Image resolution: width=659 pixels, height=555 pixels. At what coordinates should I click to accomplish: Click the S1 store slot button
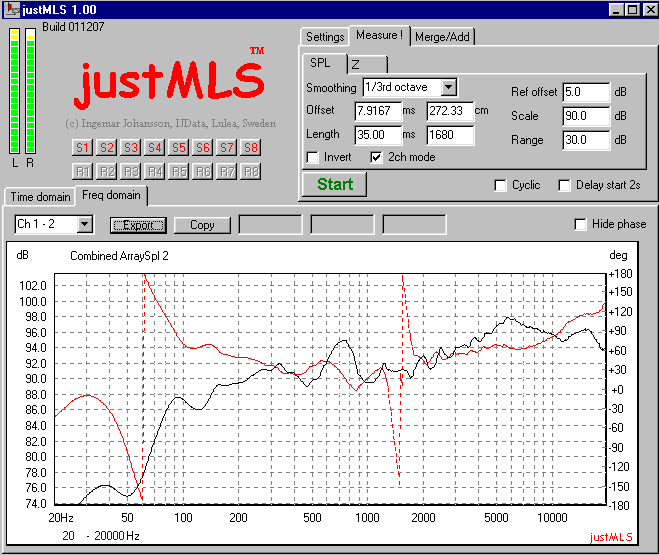(82, 147)
